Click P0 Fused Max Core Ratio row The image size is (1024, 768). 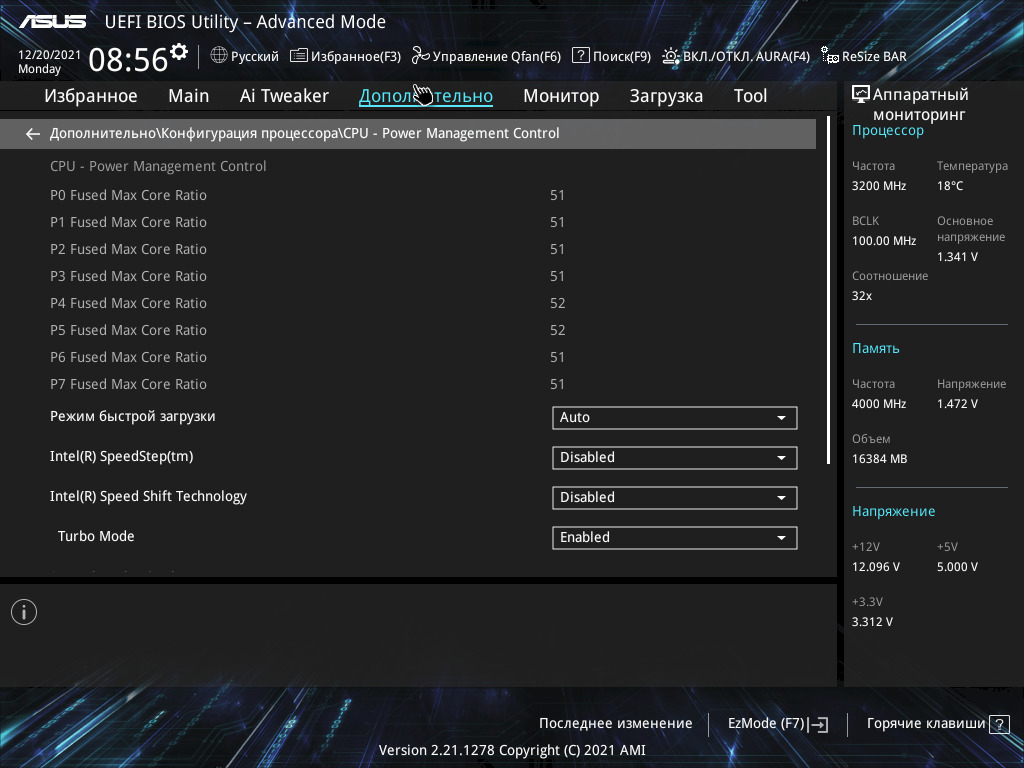[x=408, y=195]
